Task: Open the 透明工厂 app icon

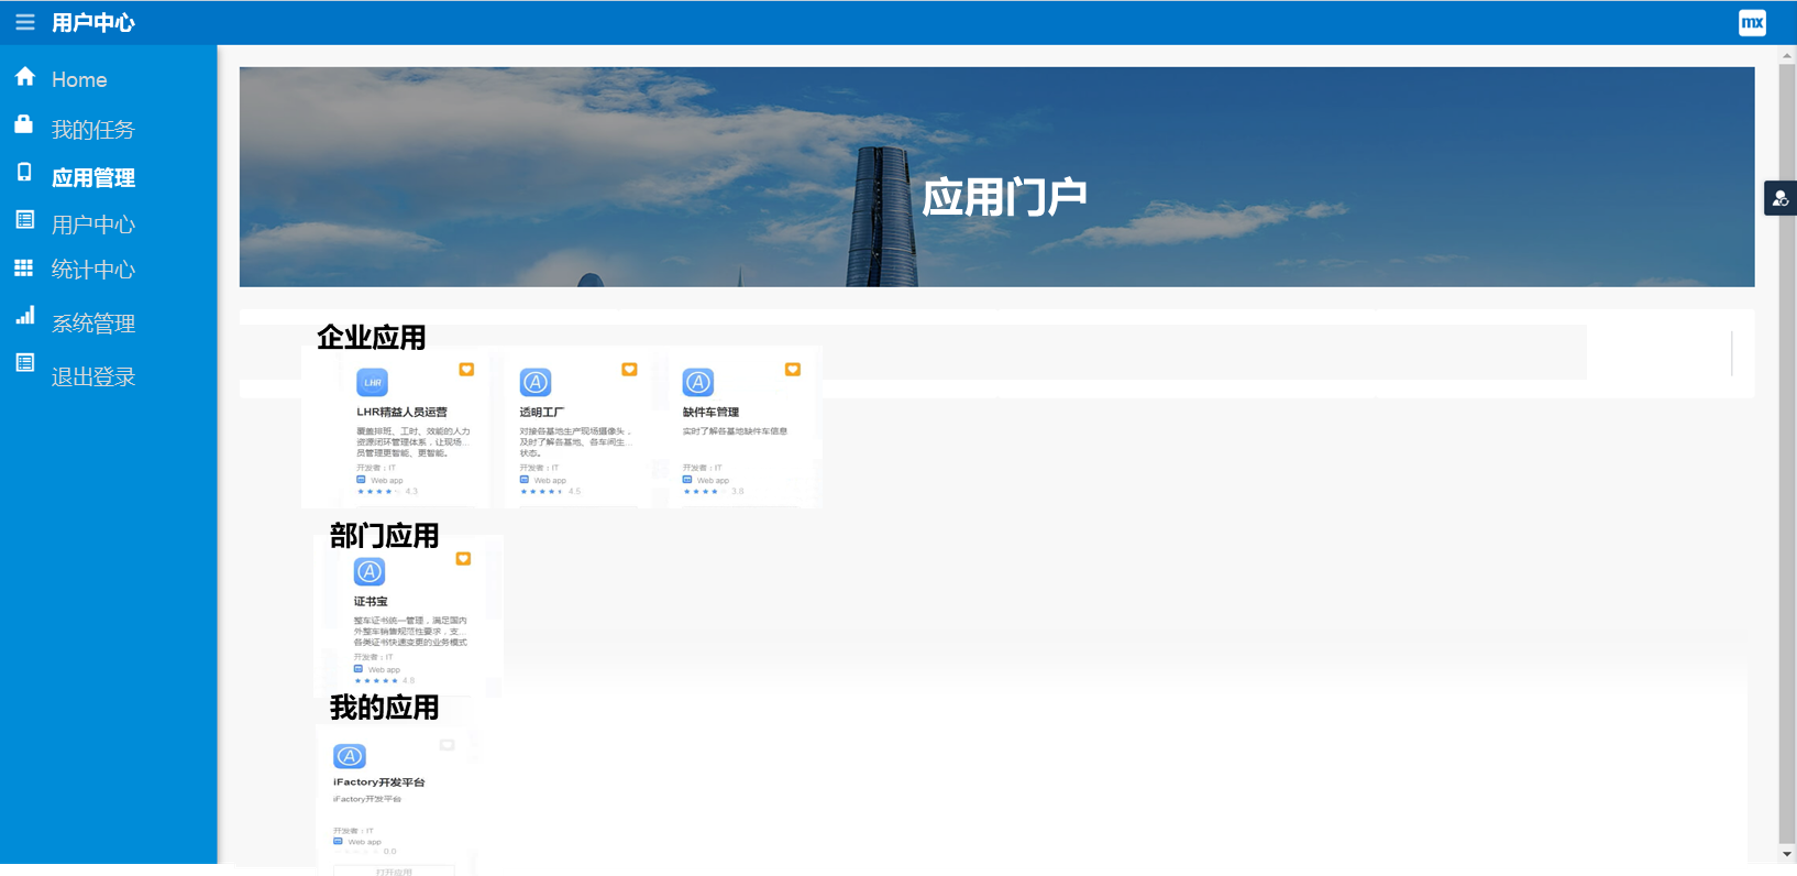Action: point(535,382)
